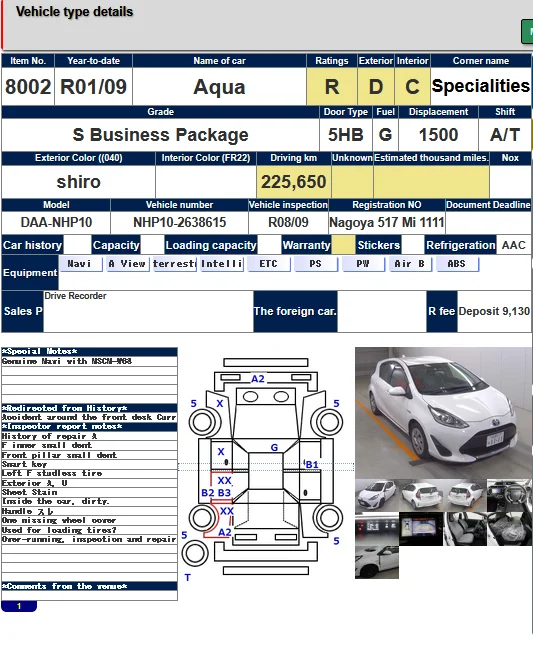The width and height of the screenshot is (533, 672).
Task: Click the overall rating R cell
Action: [x=332, y=87]
